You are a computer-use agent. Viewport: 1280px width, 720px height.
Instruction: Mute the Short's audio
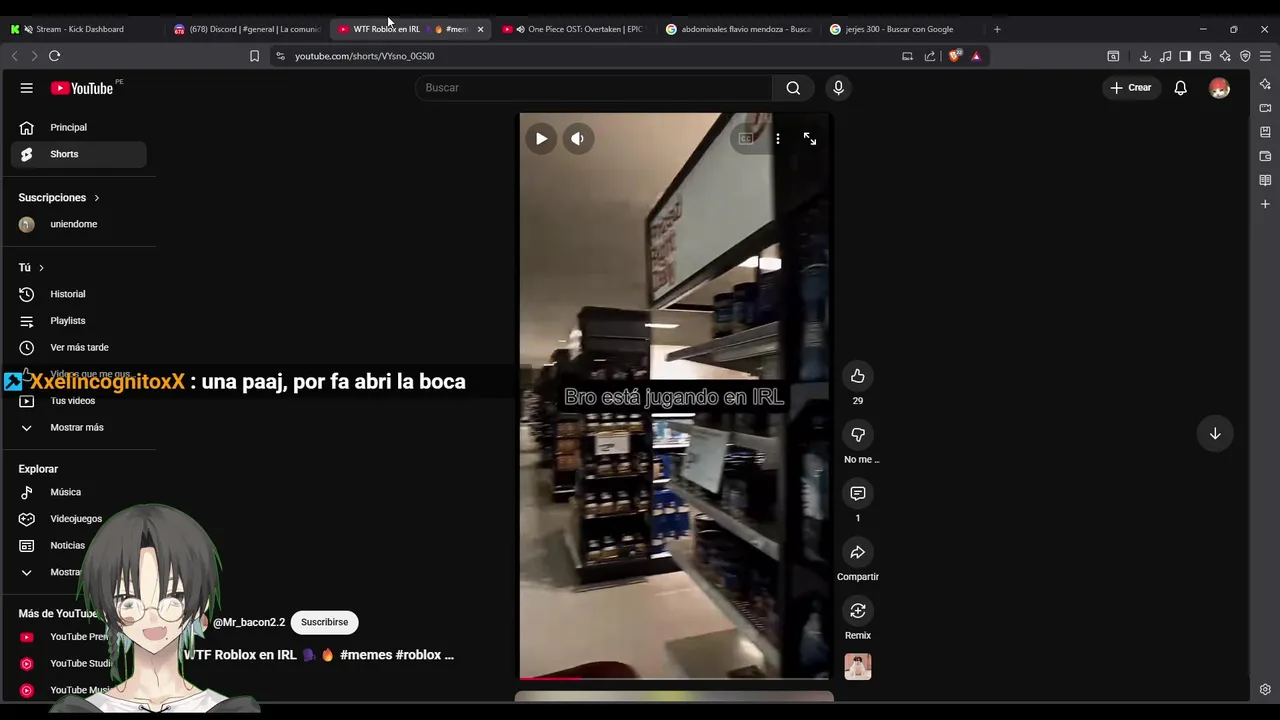coord(577,139)
